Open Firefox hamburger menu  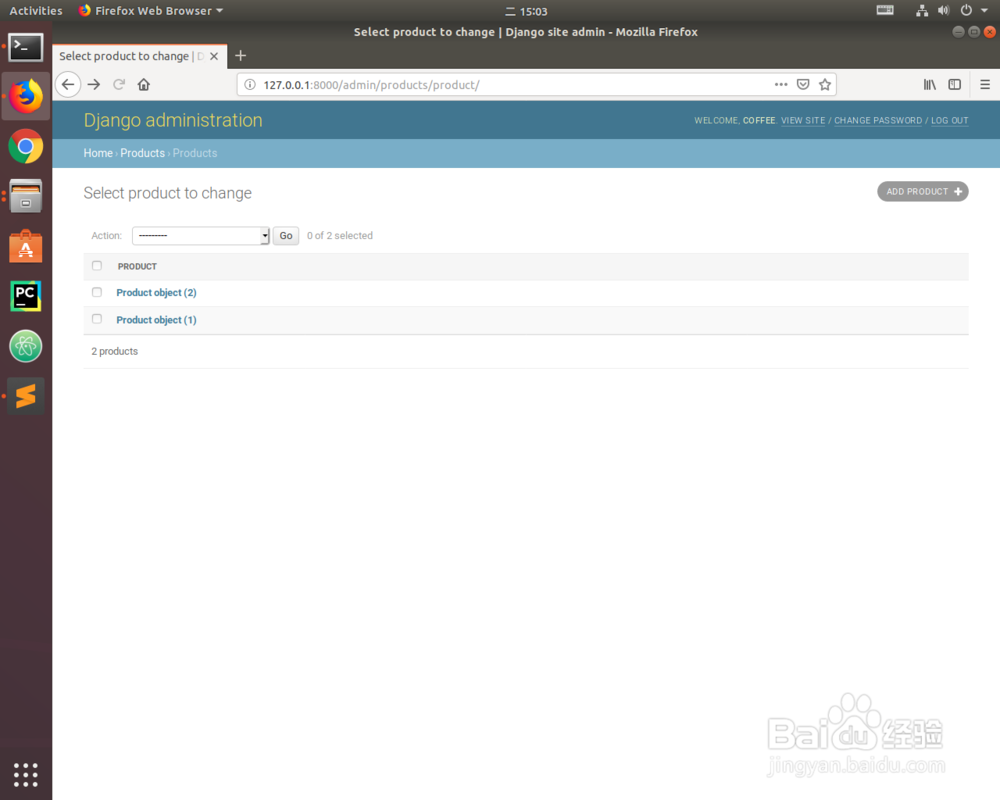(985, 84)
